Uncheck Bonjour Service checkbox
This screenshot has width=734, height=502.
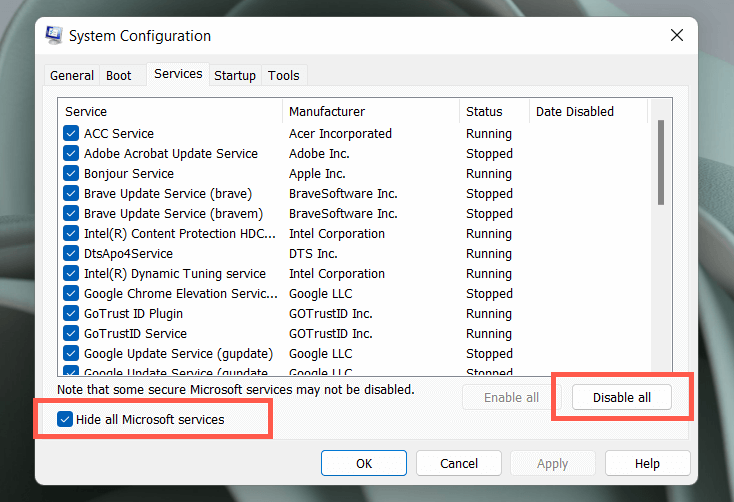click(71, 174)
